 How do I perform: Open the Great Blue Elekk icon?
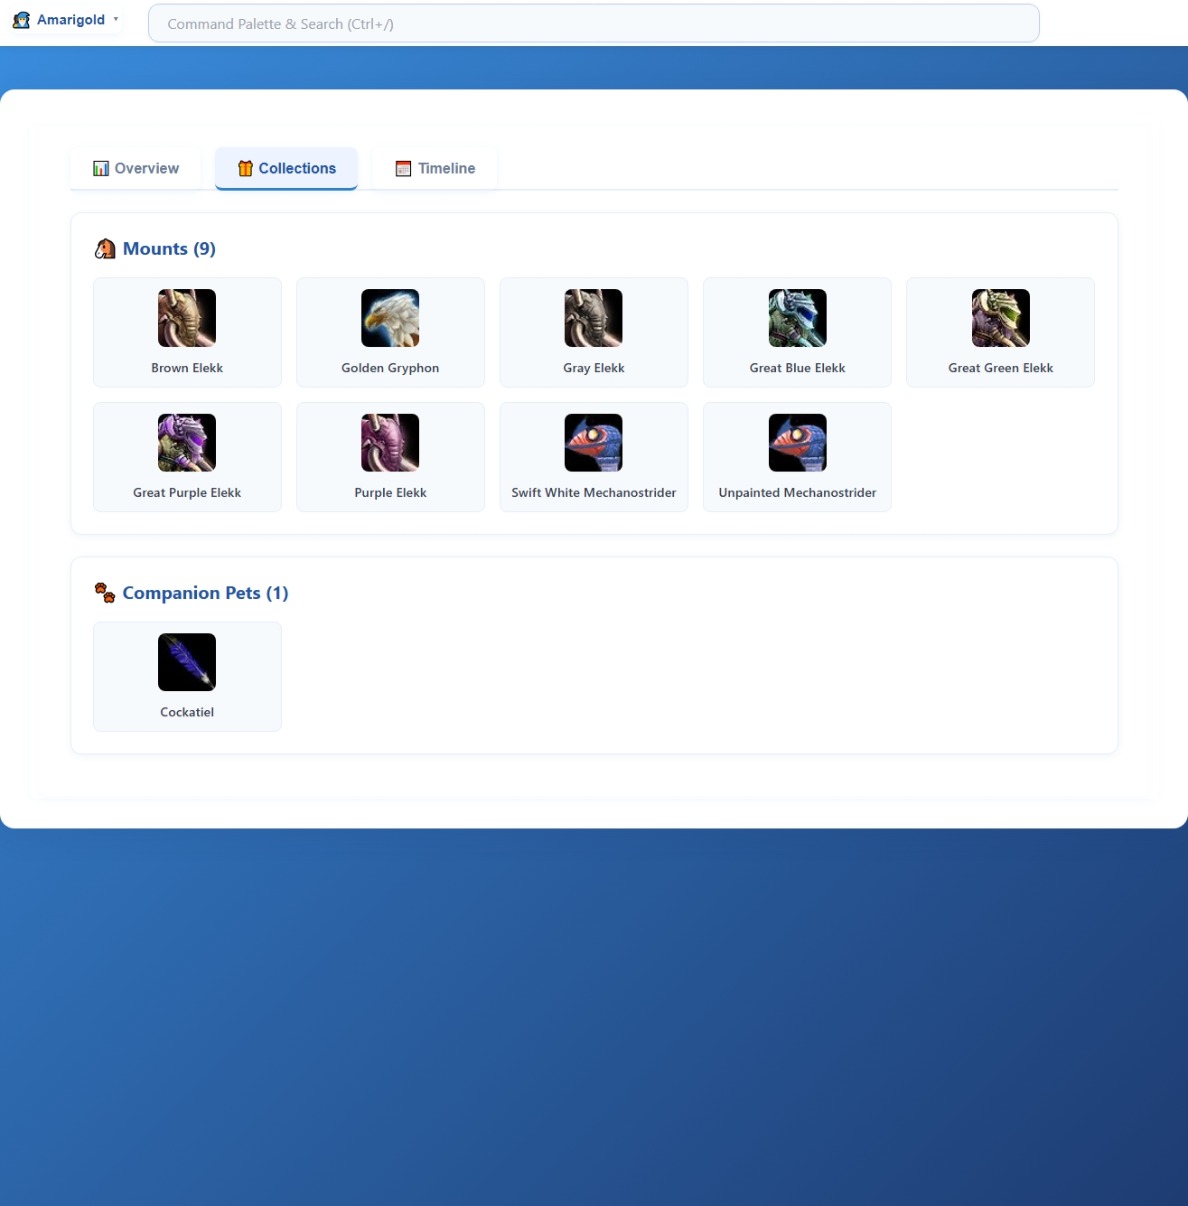tap(797, 318)
